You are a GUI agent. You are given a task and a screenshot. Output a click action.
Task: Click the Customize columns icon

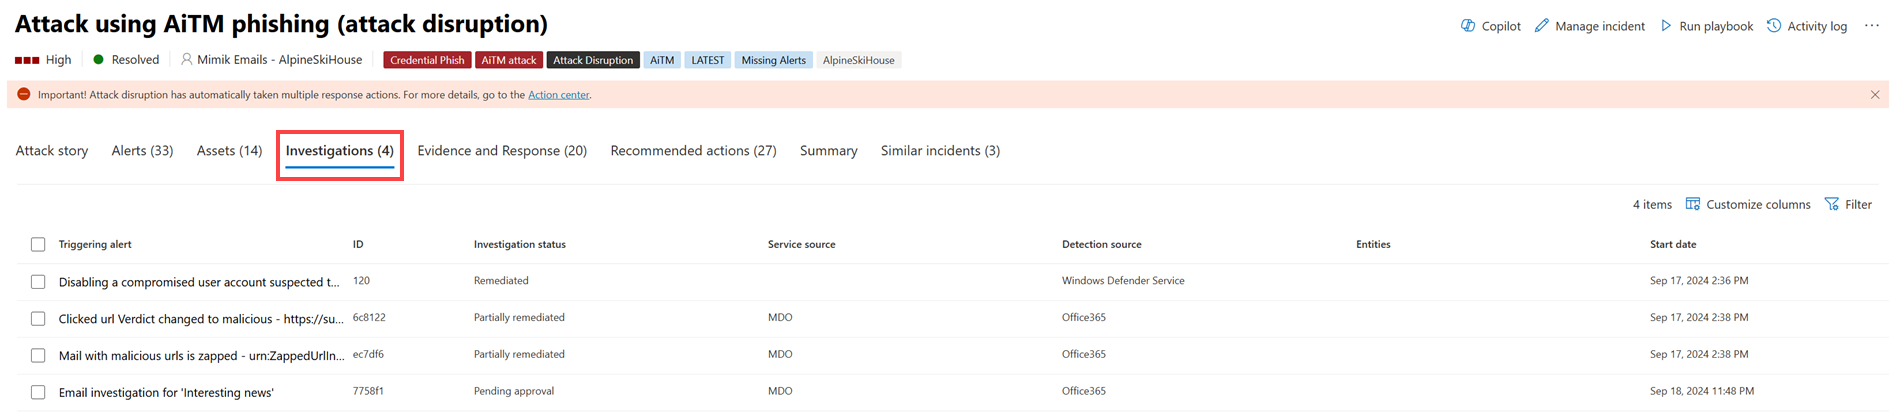pyautogui.click(x=1692, y=204)
